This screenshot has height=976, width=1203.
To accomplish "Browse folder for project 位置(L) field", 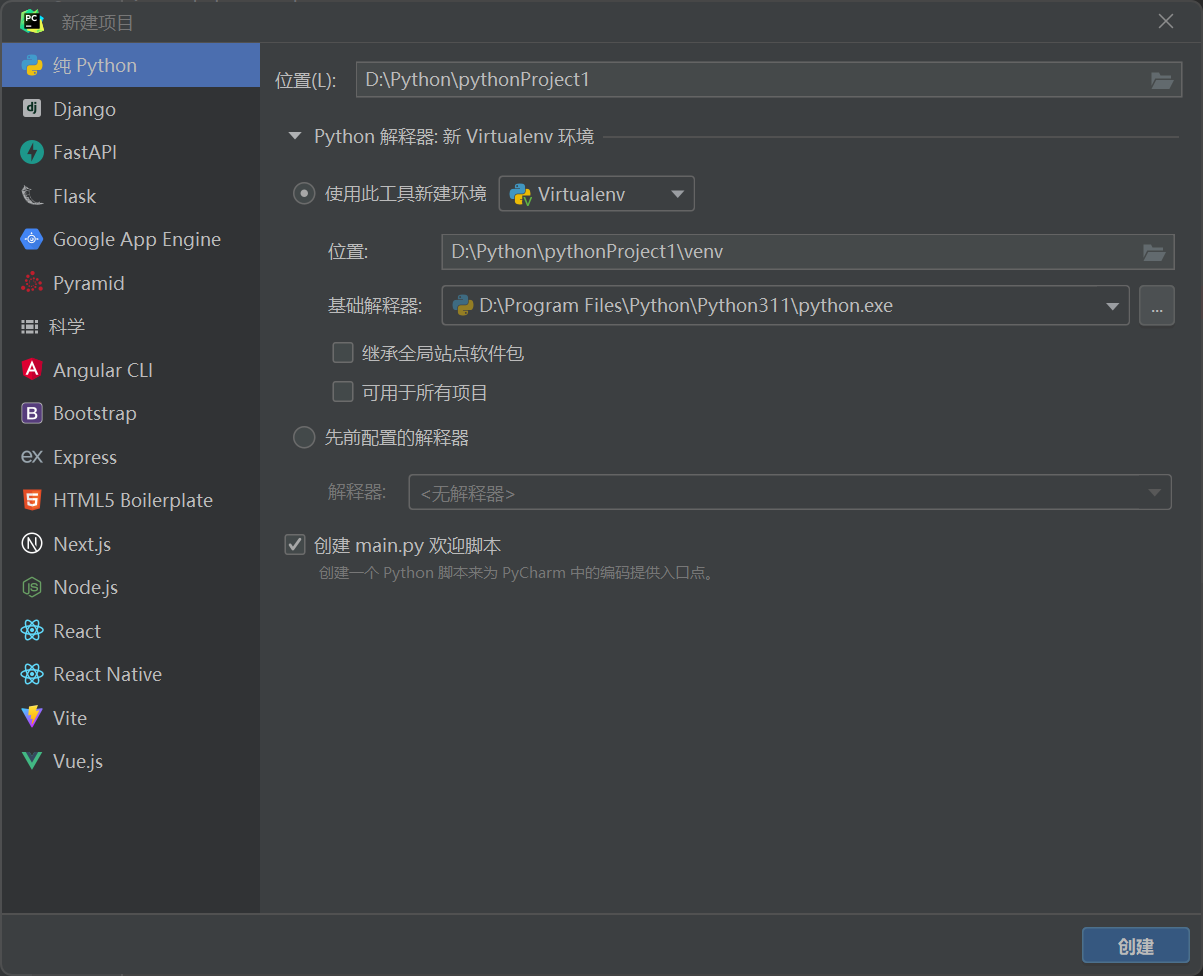I will tap(1161, 80).
